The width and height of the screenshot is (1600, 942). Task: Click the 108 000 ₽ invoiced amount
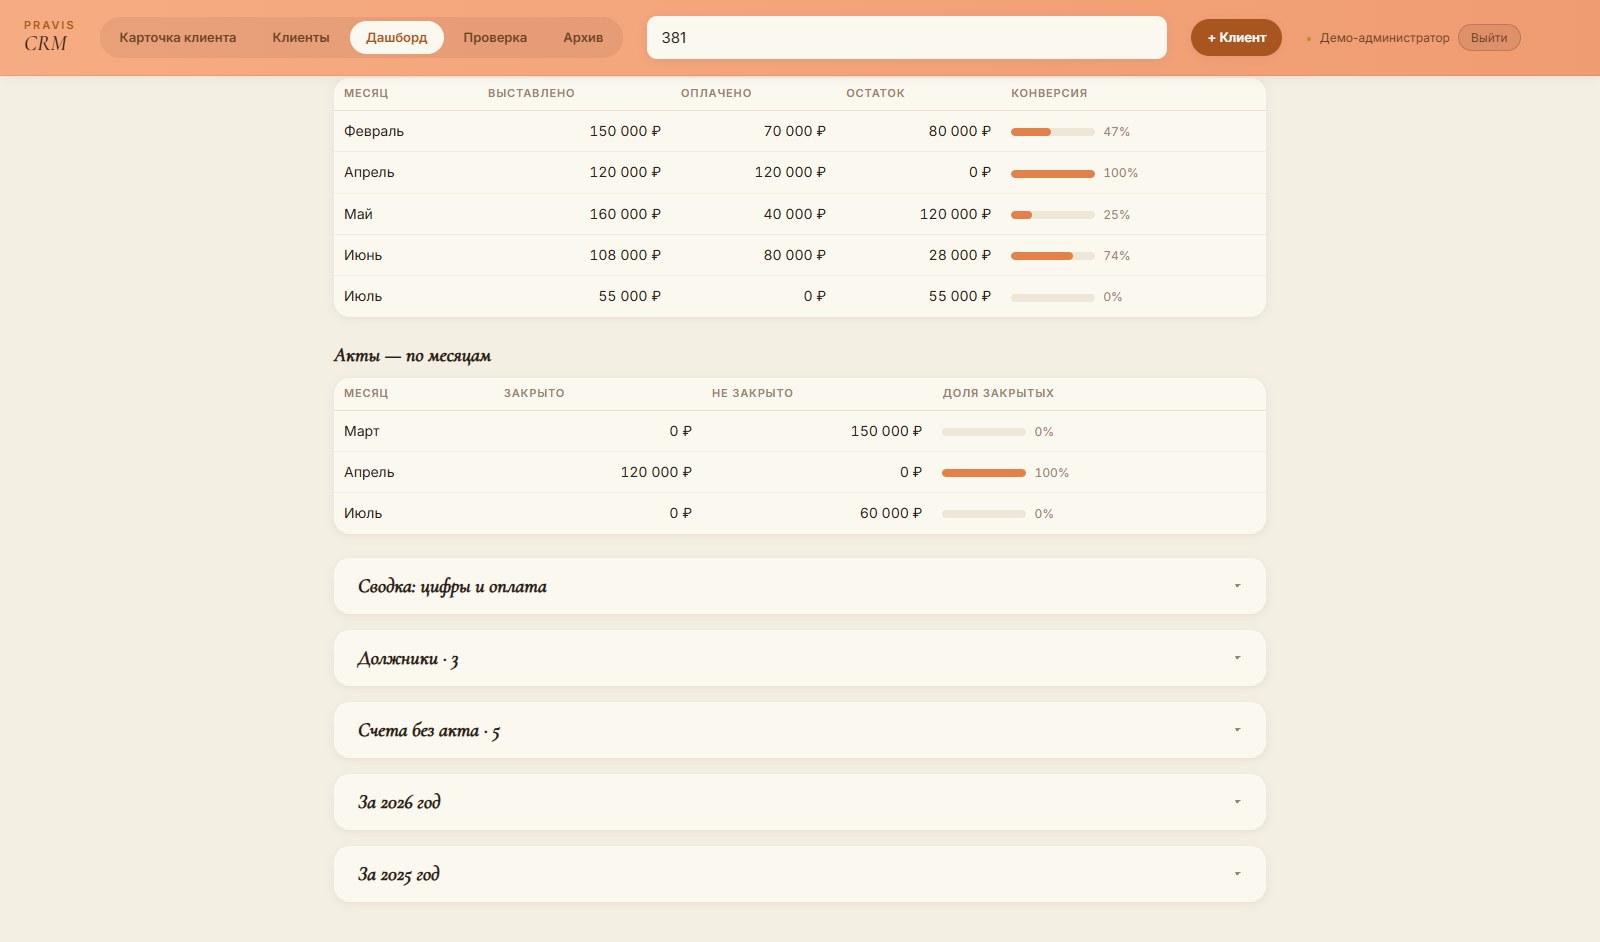coord(625,255)
